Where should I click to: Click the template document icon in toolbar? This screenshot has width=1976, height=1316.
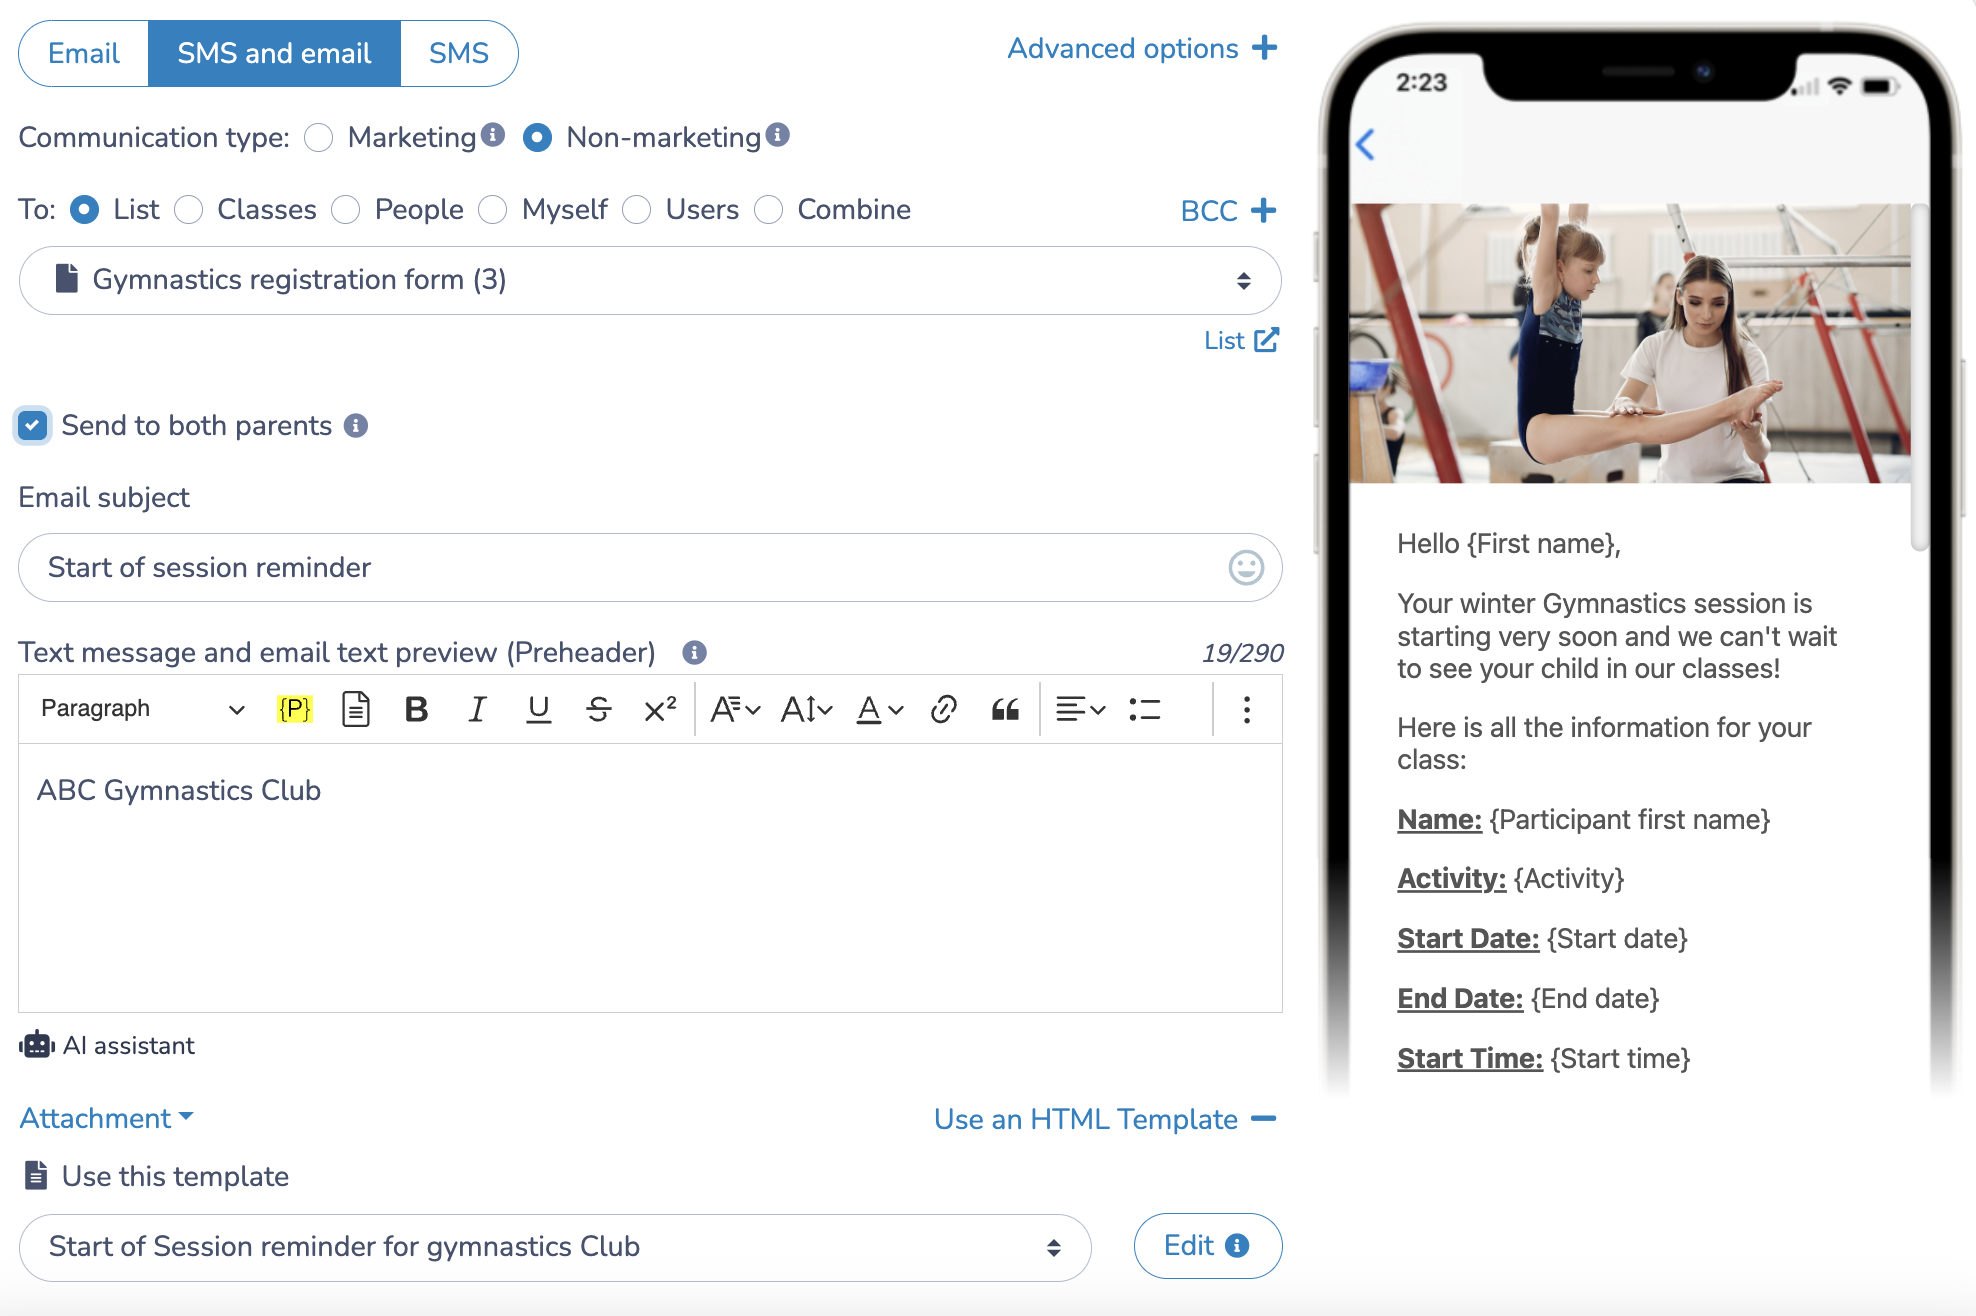coord(356,709)
